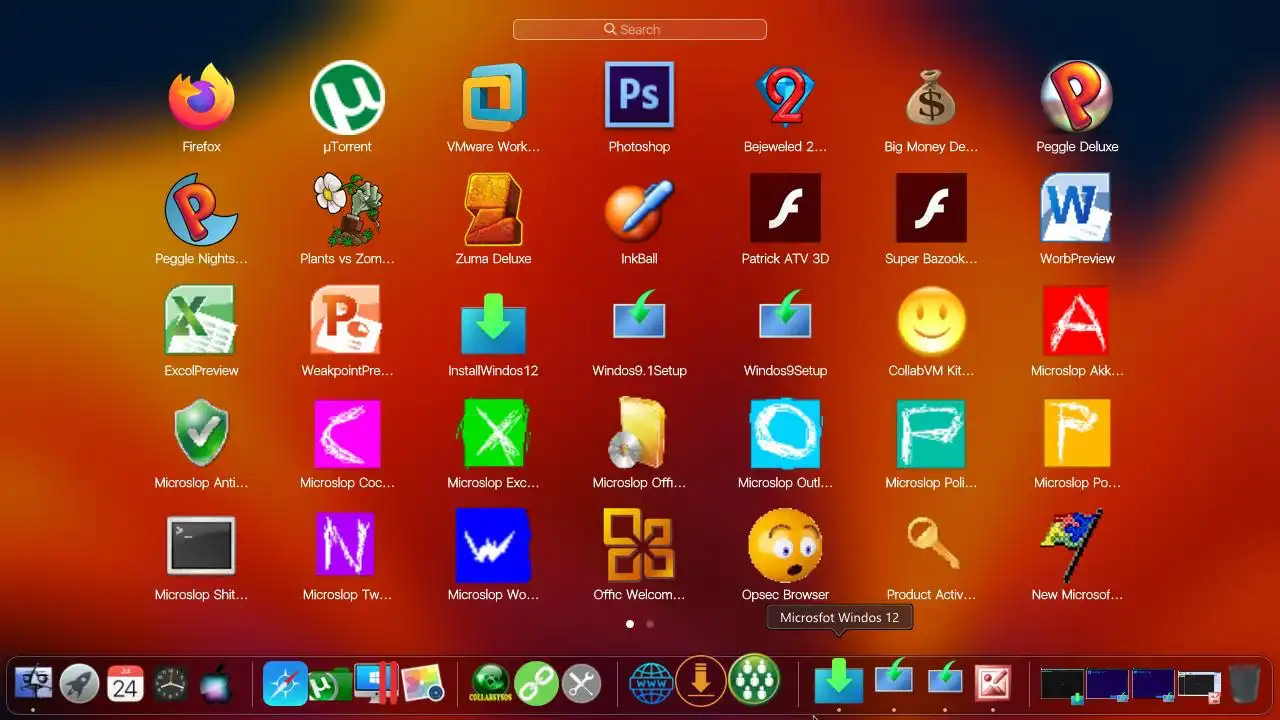Open Microslop Akk red A icon
This screenshot has width=1280, height=720.
pos(1077,321)
